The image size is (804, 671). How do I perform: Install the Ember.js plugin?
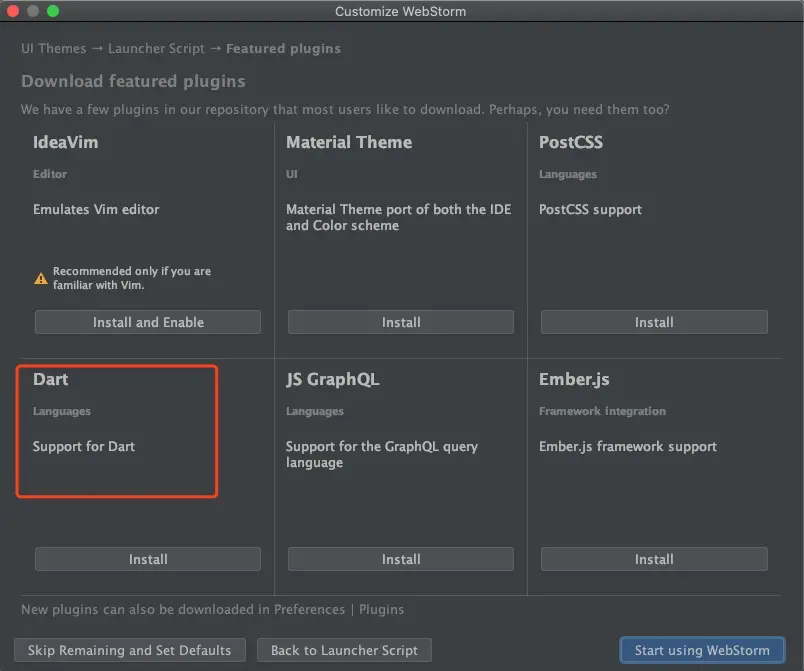tap(654, 559)
